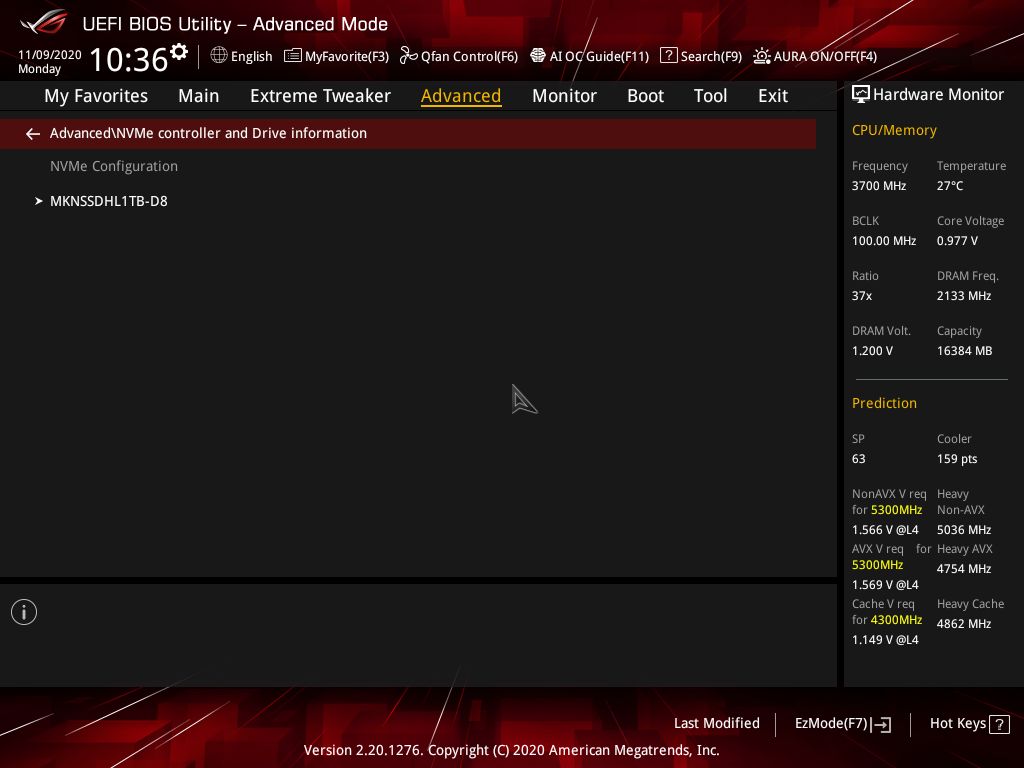
Task: Switch to EzMode(F7) label
Action: tap(831, 723)
